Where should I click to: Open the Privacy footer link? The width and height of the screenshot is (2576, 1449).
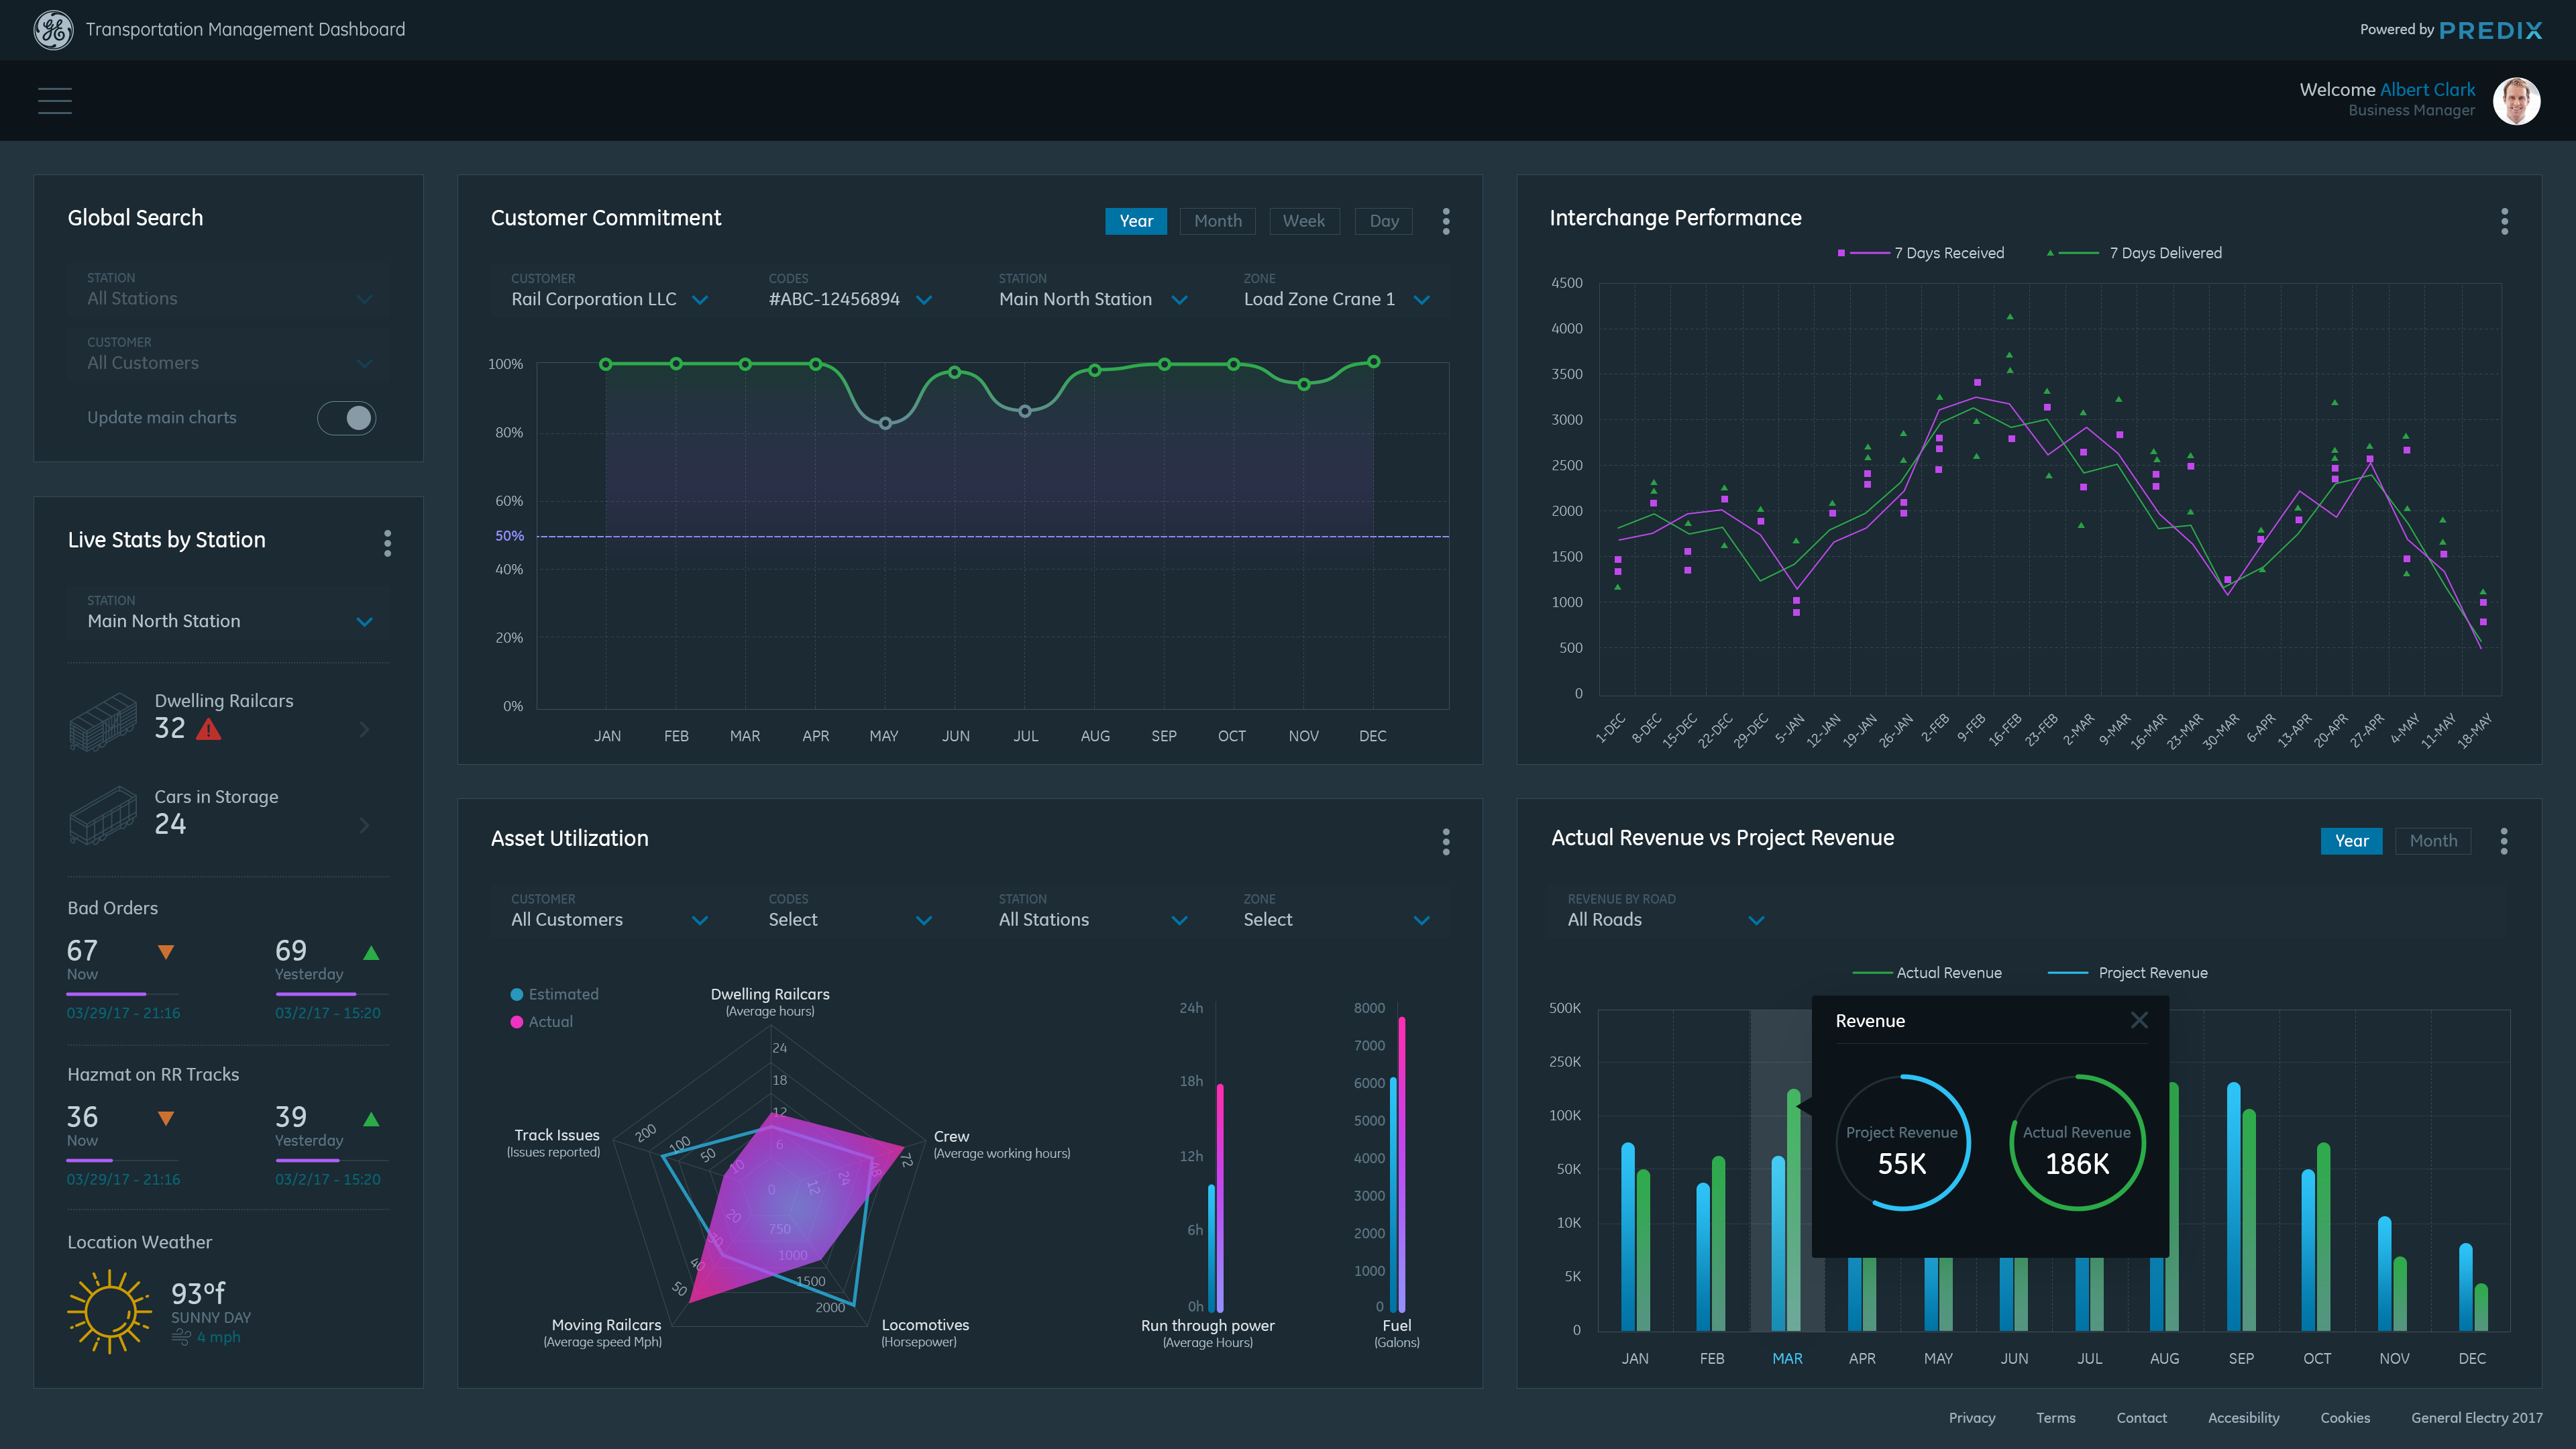[x=1971, y=1418]
